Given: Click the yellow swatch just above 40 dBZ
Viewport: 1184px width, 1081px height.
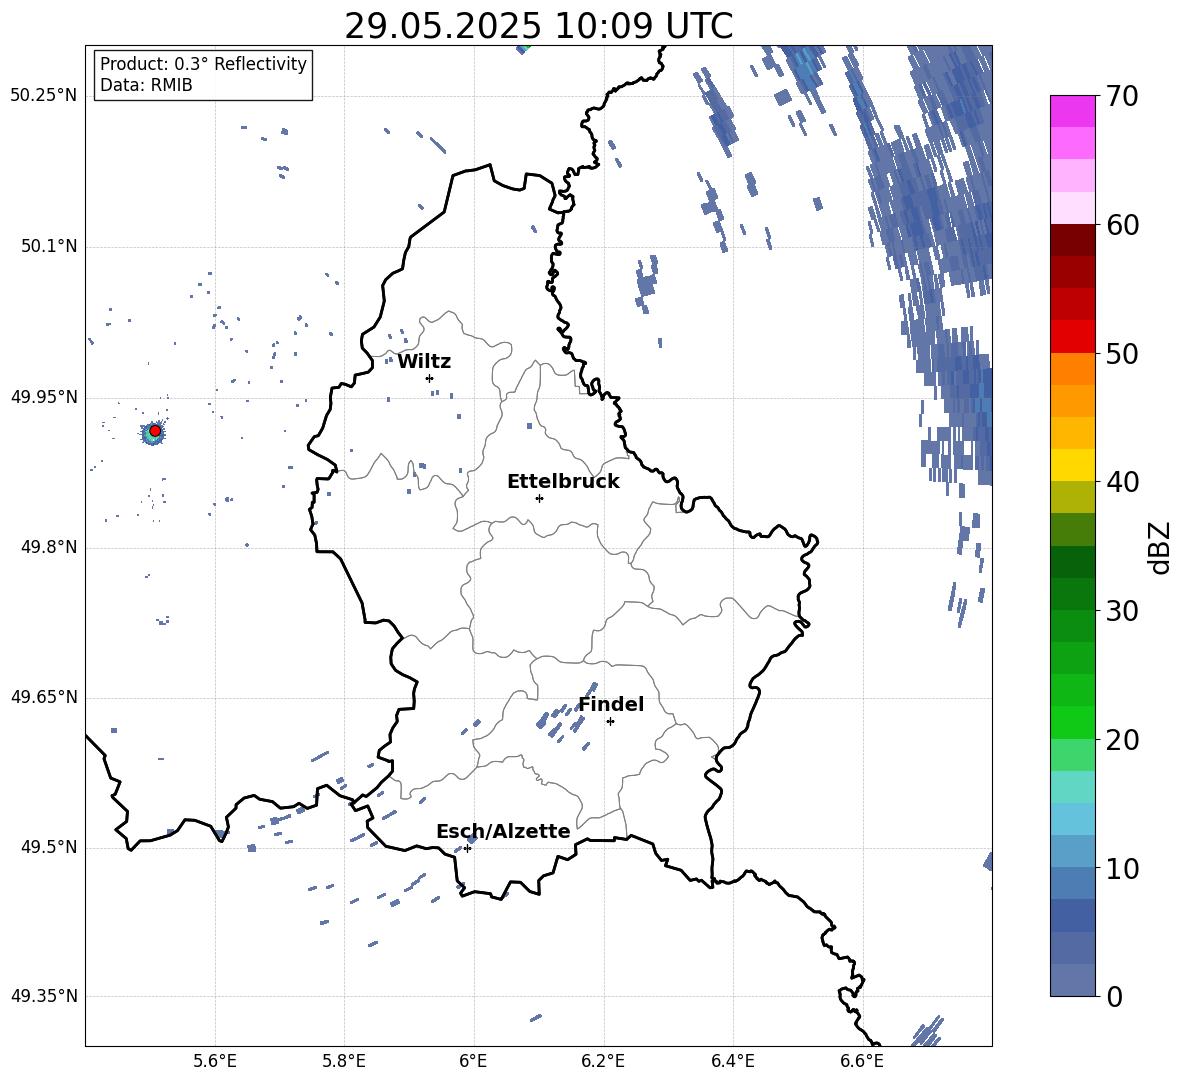Looking at the screenshot, I should point(1073,465).
